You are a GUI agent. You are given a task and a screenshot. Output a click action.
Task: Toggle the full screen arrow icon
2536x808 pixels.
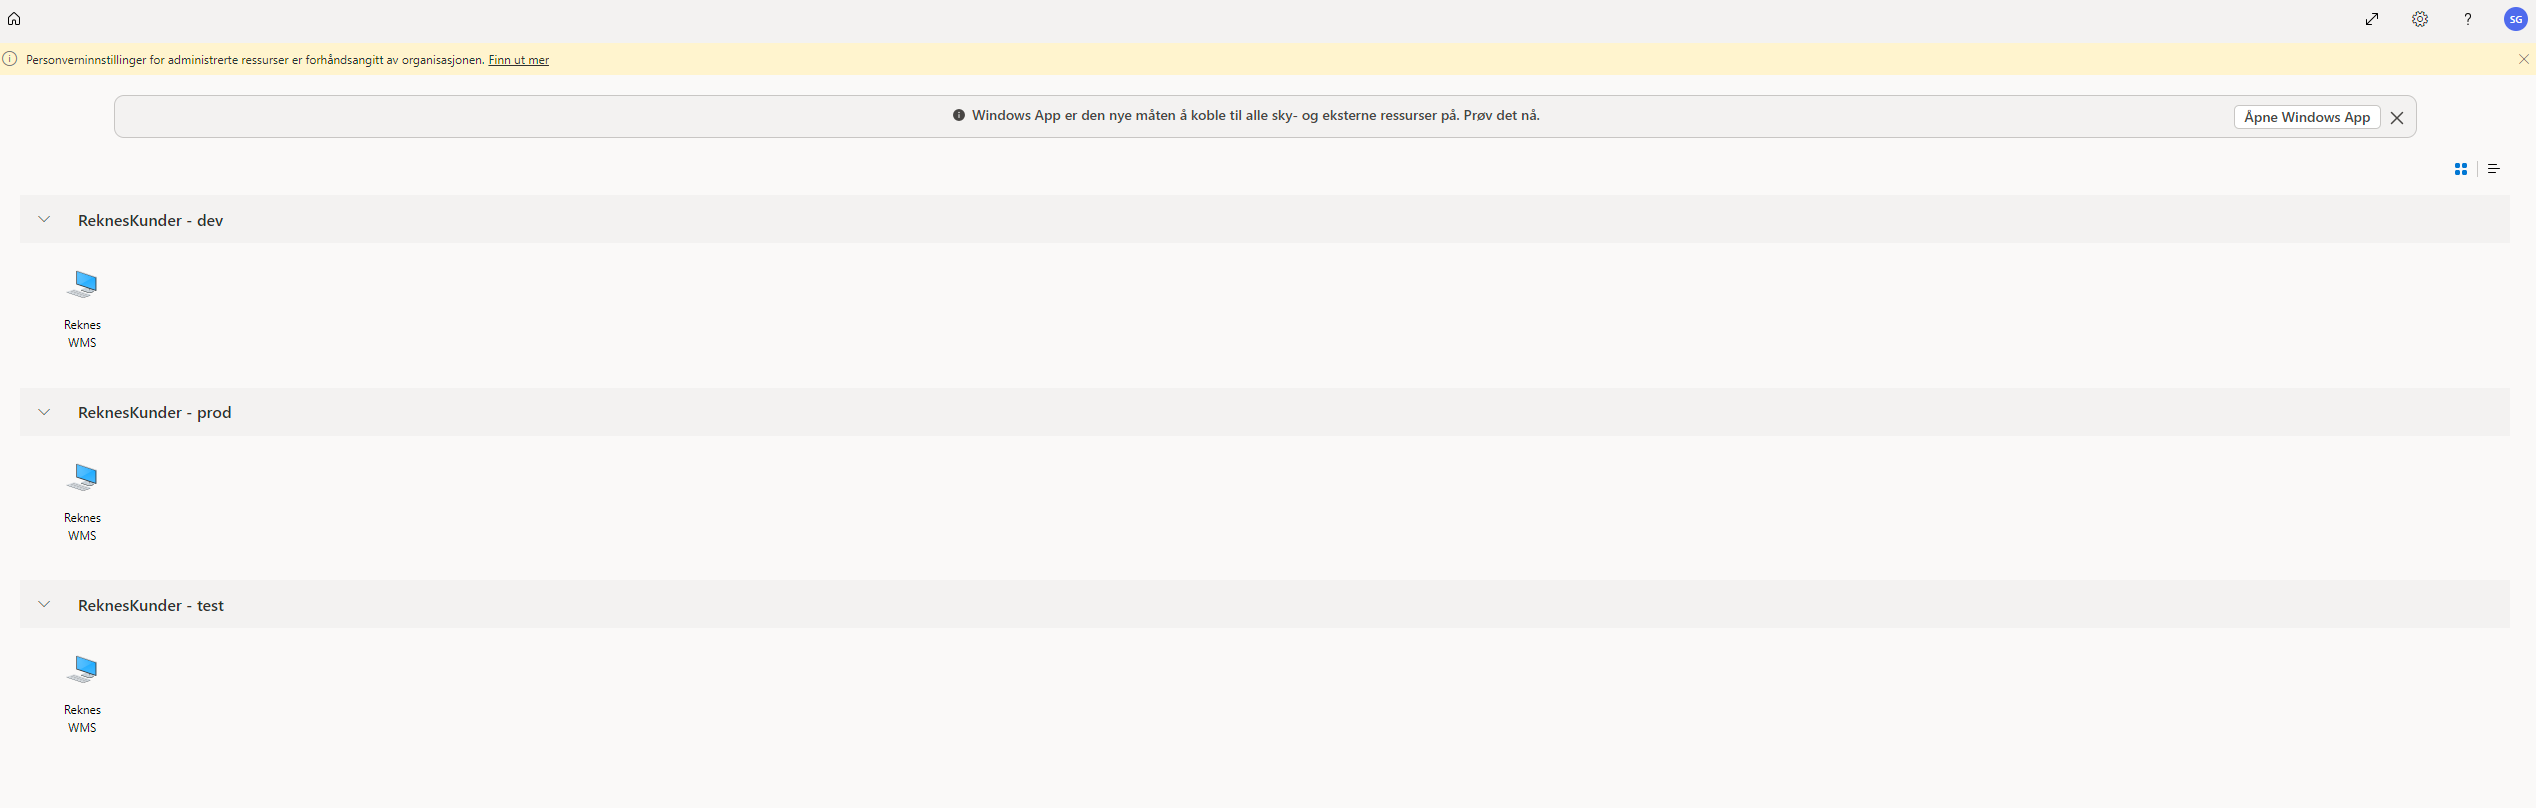(2372, 19)
